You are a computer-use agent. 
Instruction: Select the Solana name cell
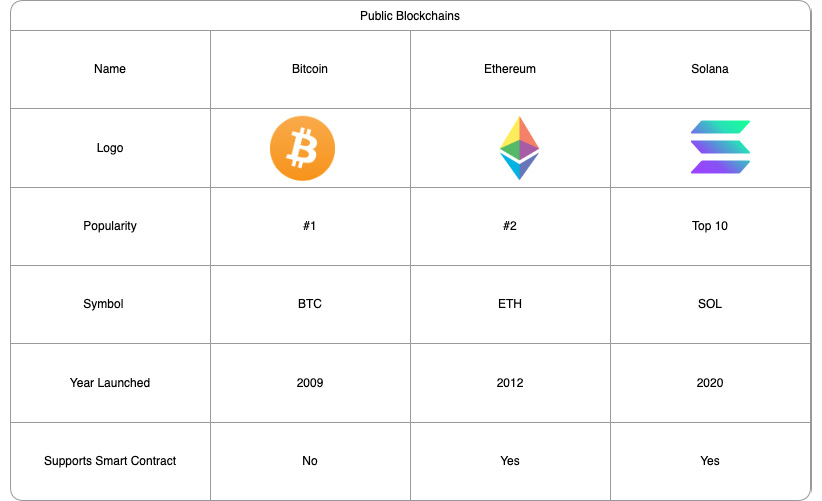[x=710, y=69]
